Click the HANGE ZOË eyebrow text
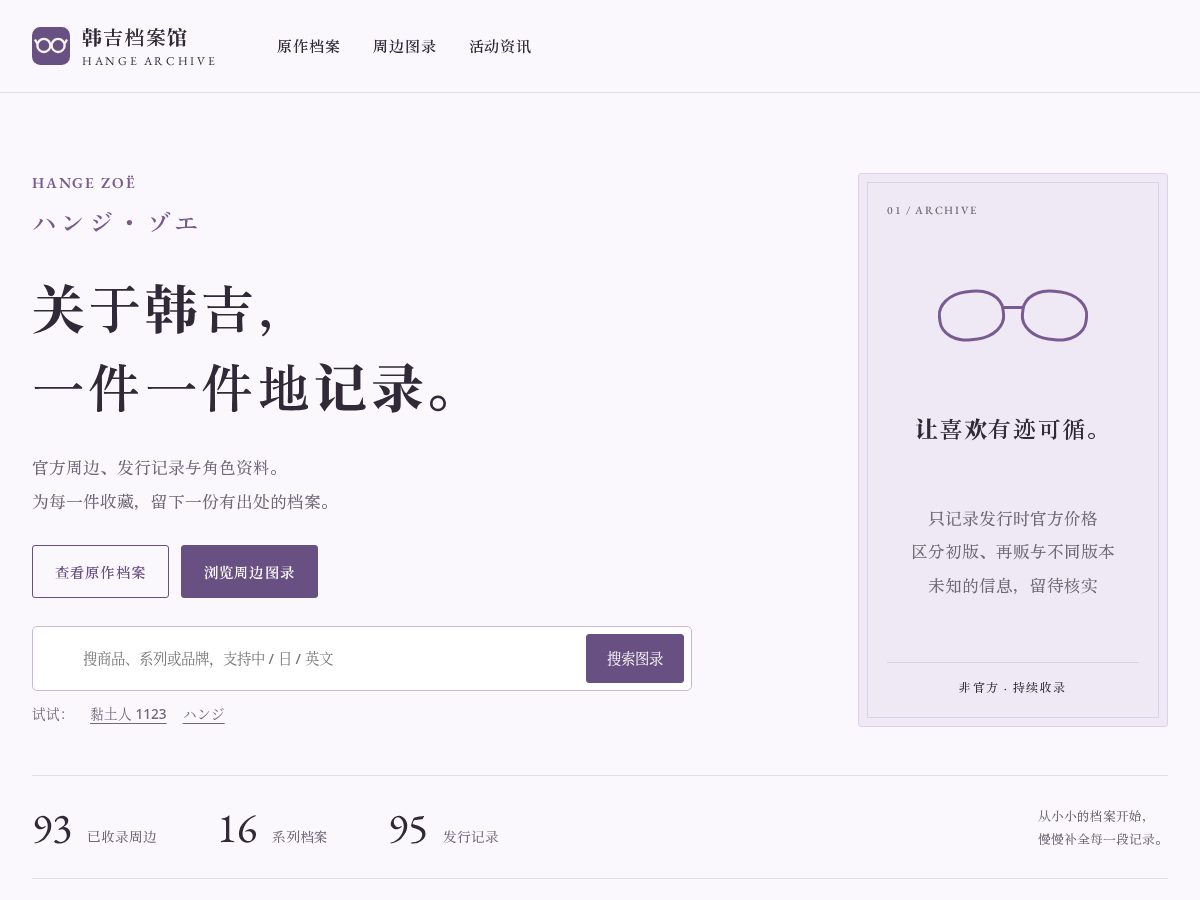 tap(84, 183)
